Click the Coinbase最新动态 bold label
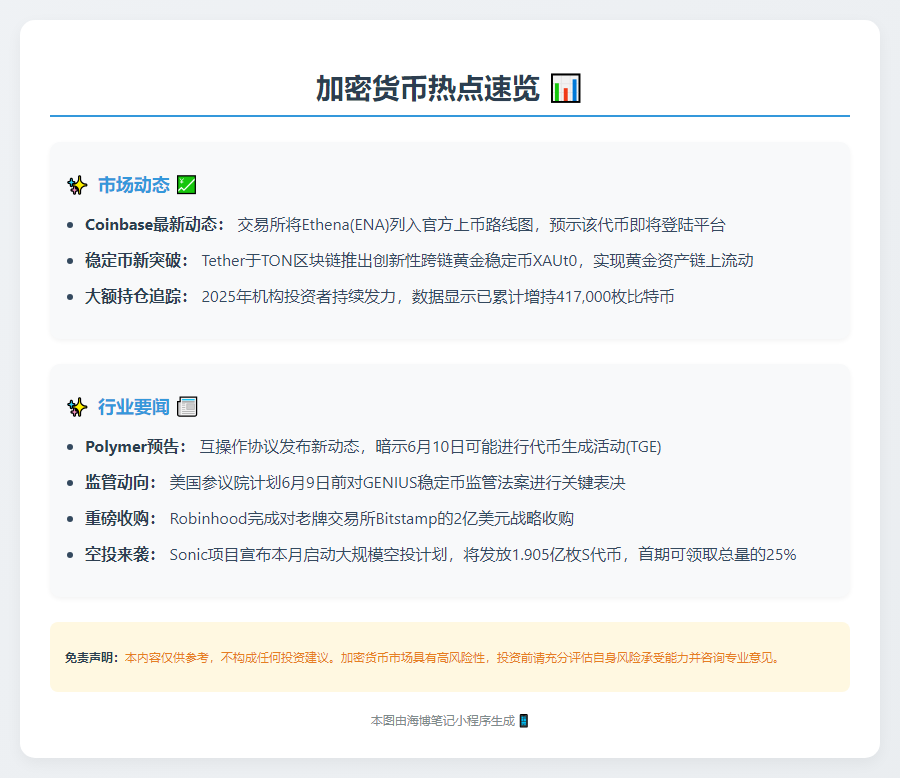900x778 pixels. [x=155, y=225]
